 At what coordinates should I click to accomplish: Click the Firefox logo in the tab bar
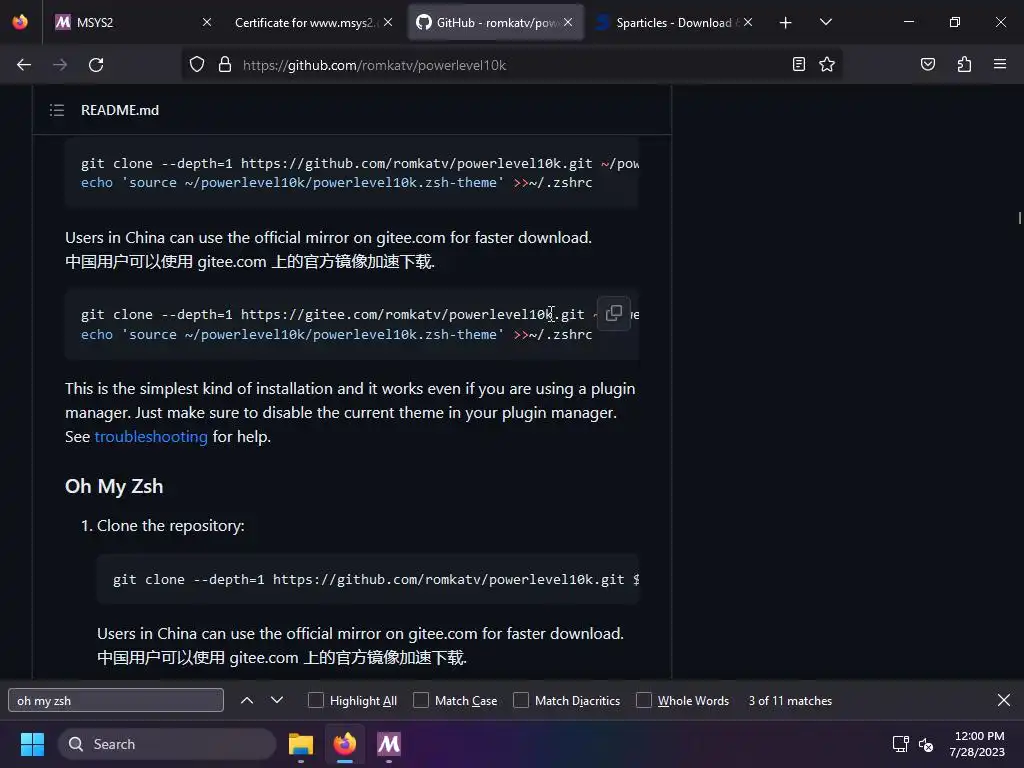click(20, 22)
